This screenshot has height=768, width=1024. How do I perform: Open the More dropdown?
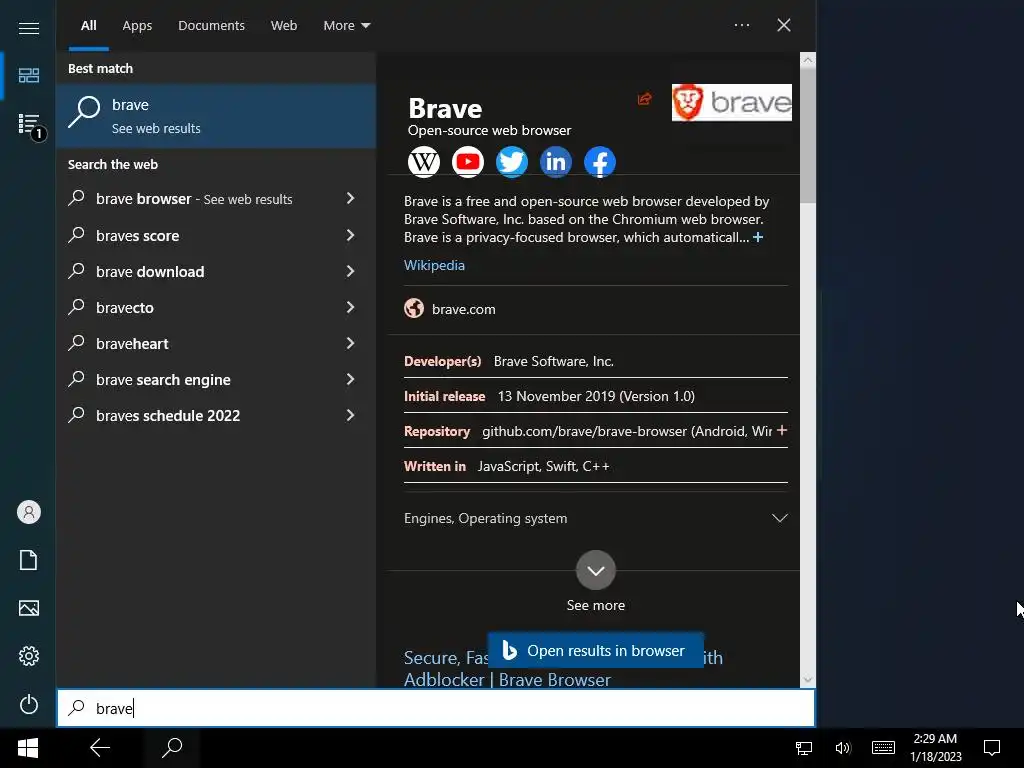347,25
